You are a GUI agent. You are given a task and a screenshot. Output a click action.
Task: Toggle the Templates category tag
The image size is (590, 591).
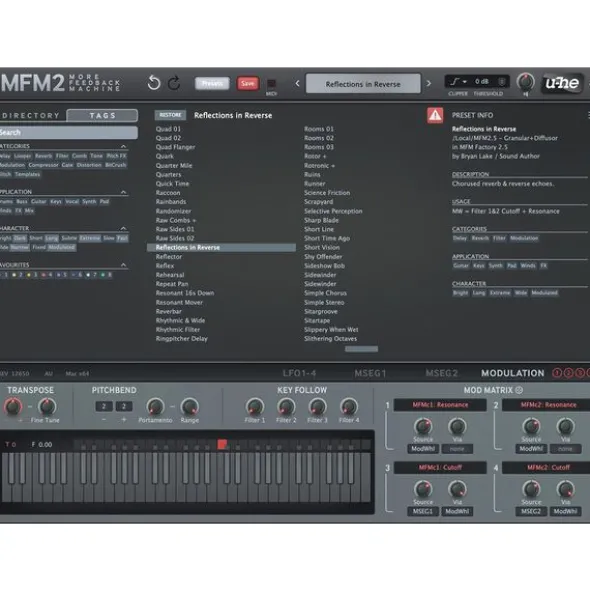coord(27,174)
